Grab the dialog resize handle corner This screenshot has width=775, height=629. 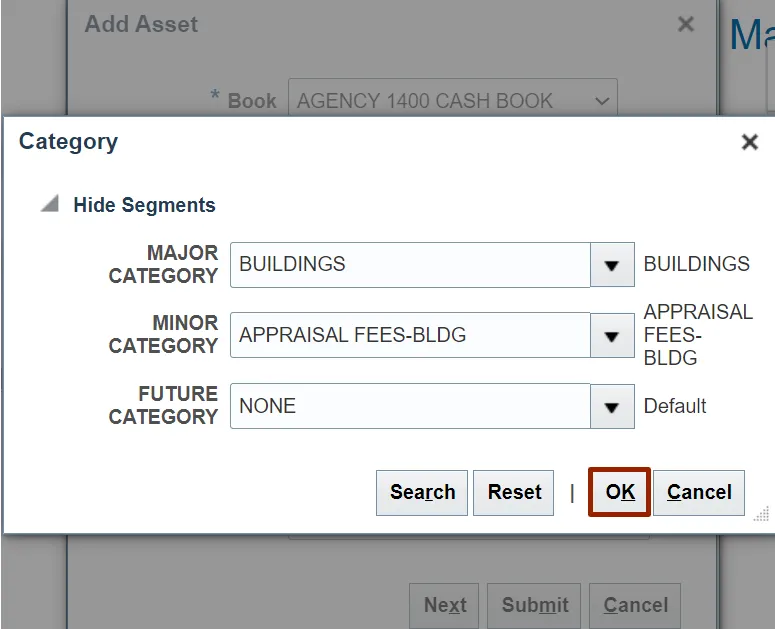pos(761,514)
